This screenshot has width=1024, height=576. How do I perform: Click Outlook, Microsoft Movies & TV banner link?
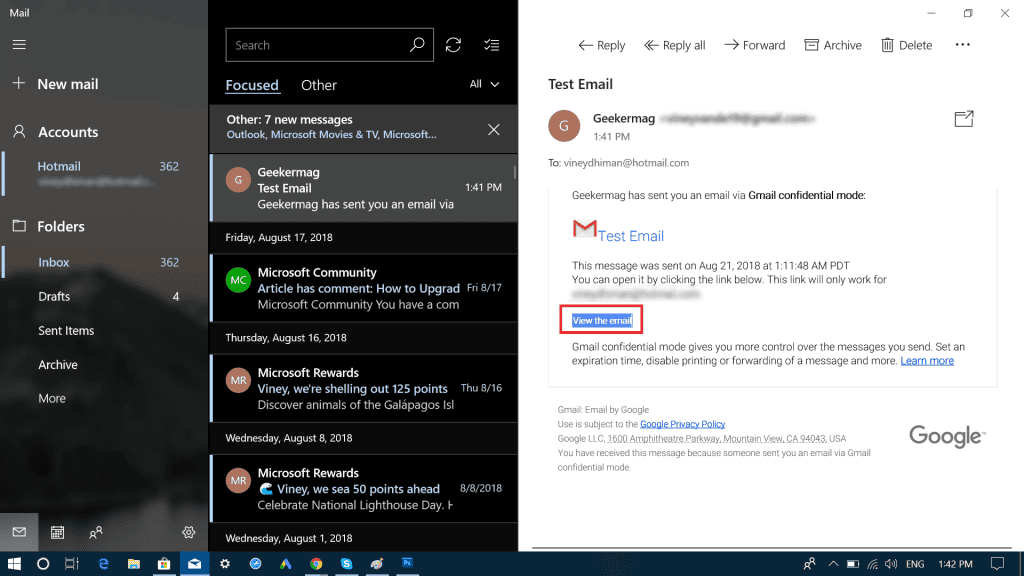click(x=332, y=135)
